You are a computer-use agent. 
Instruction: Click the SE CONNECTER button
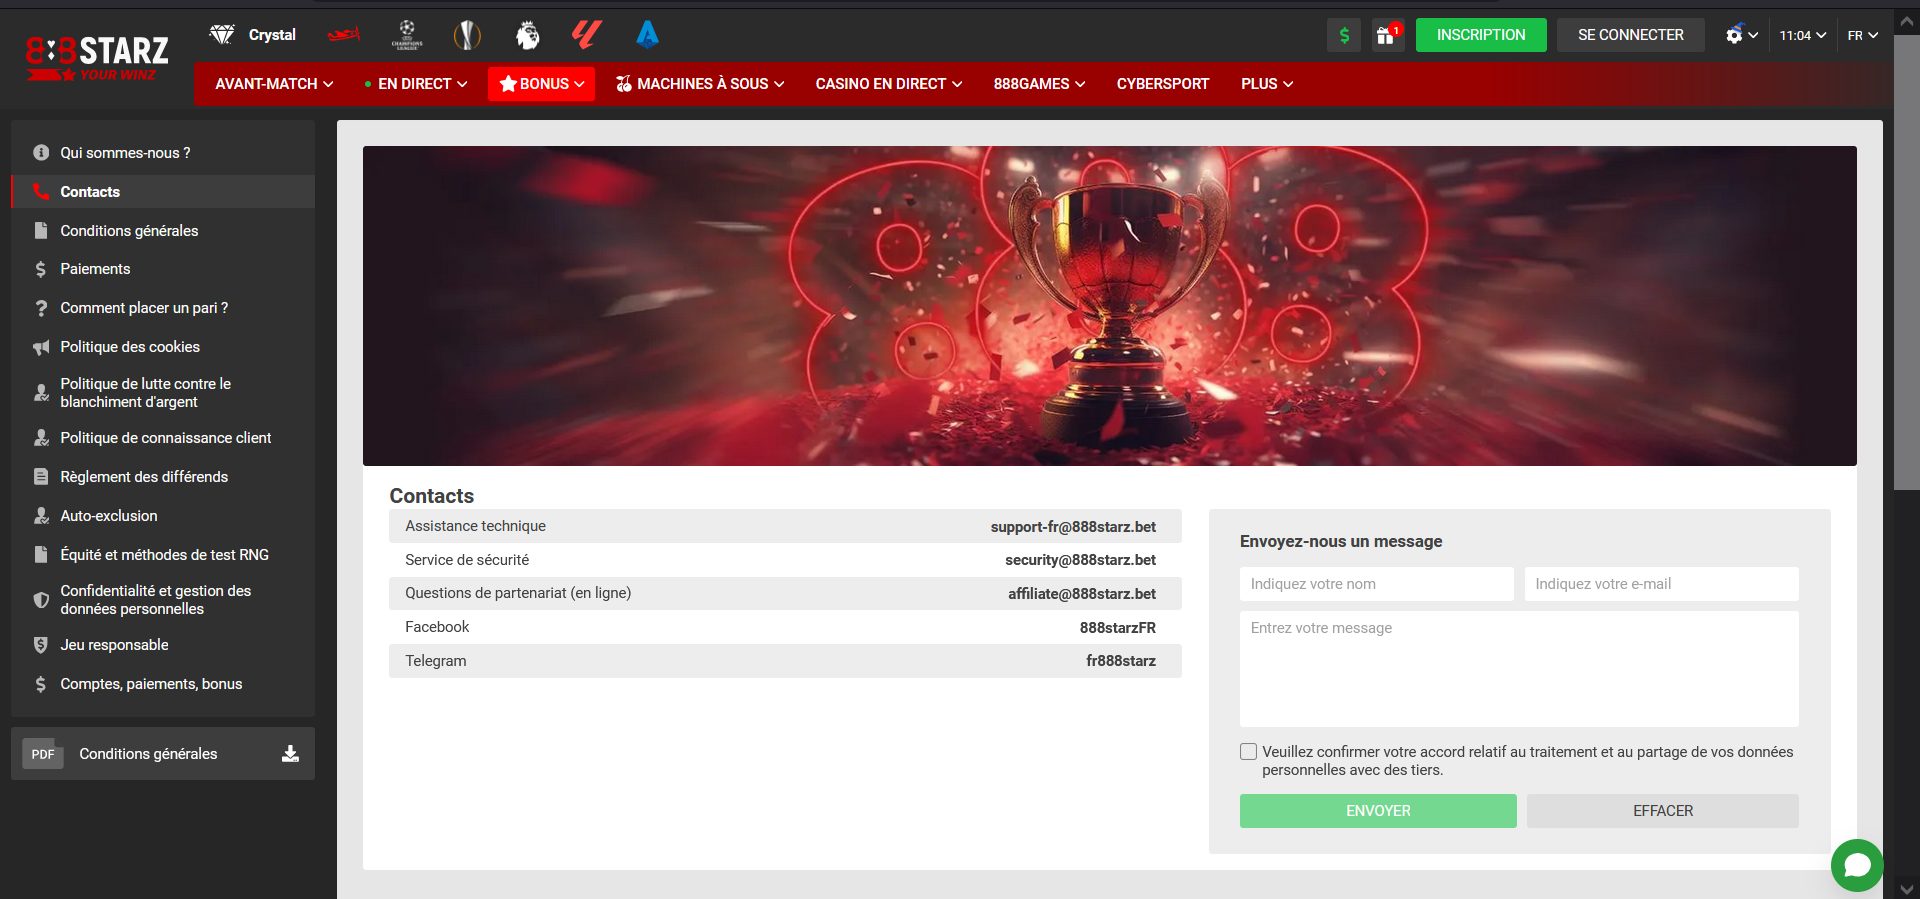[x=1631, y=35]
